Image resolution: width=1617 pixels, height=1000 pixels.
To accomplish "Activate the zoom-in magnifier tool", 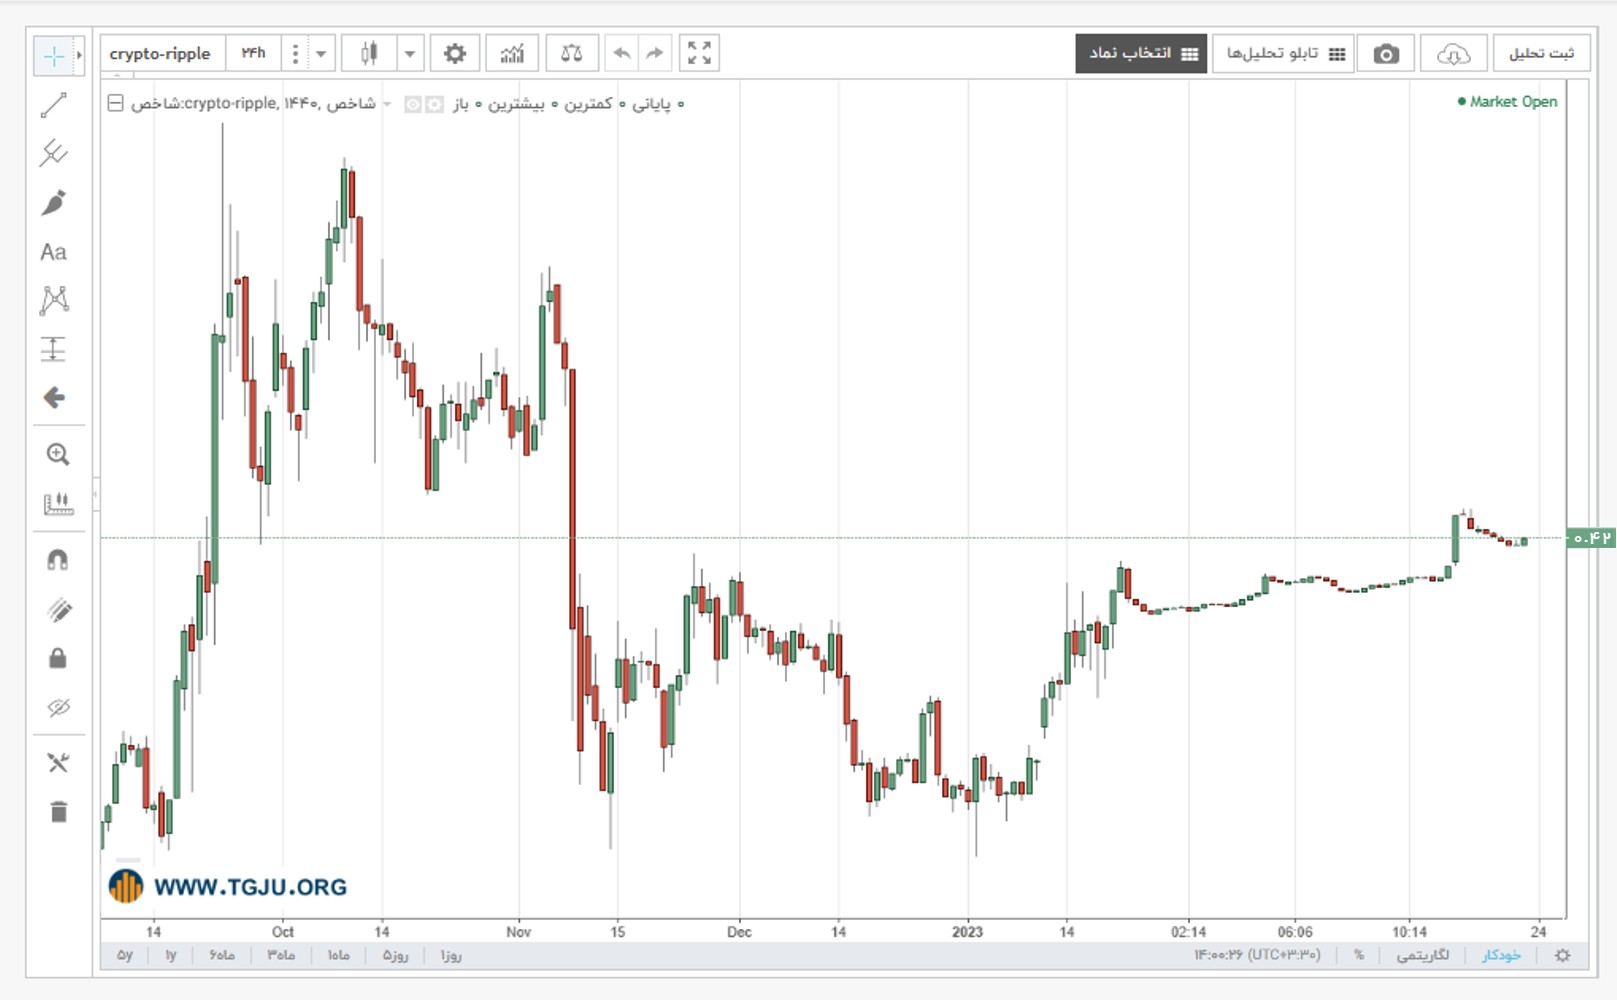I will click(58, 455).
